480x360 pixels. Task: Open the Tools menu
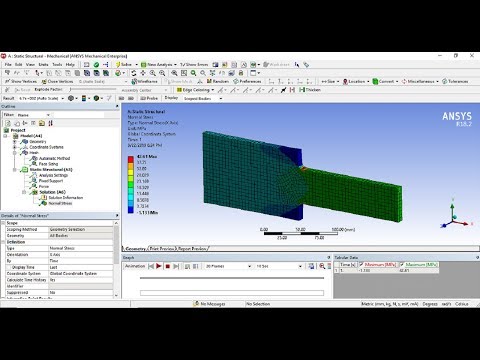pos(57,64)
